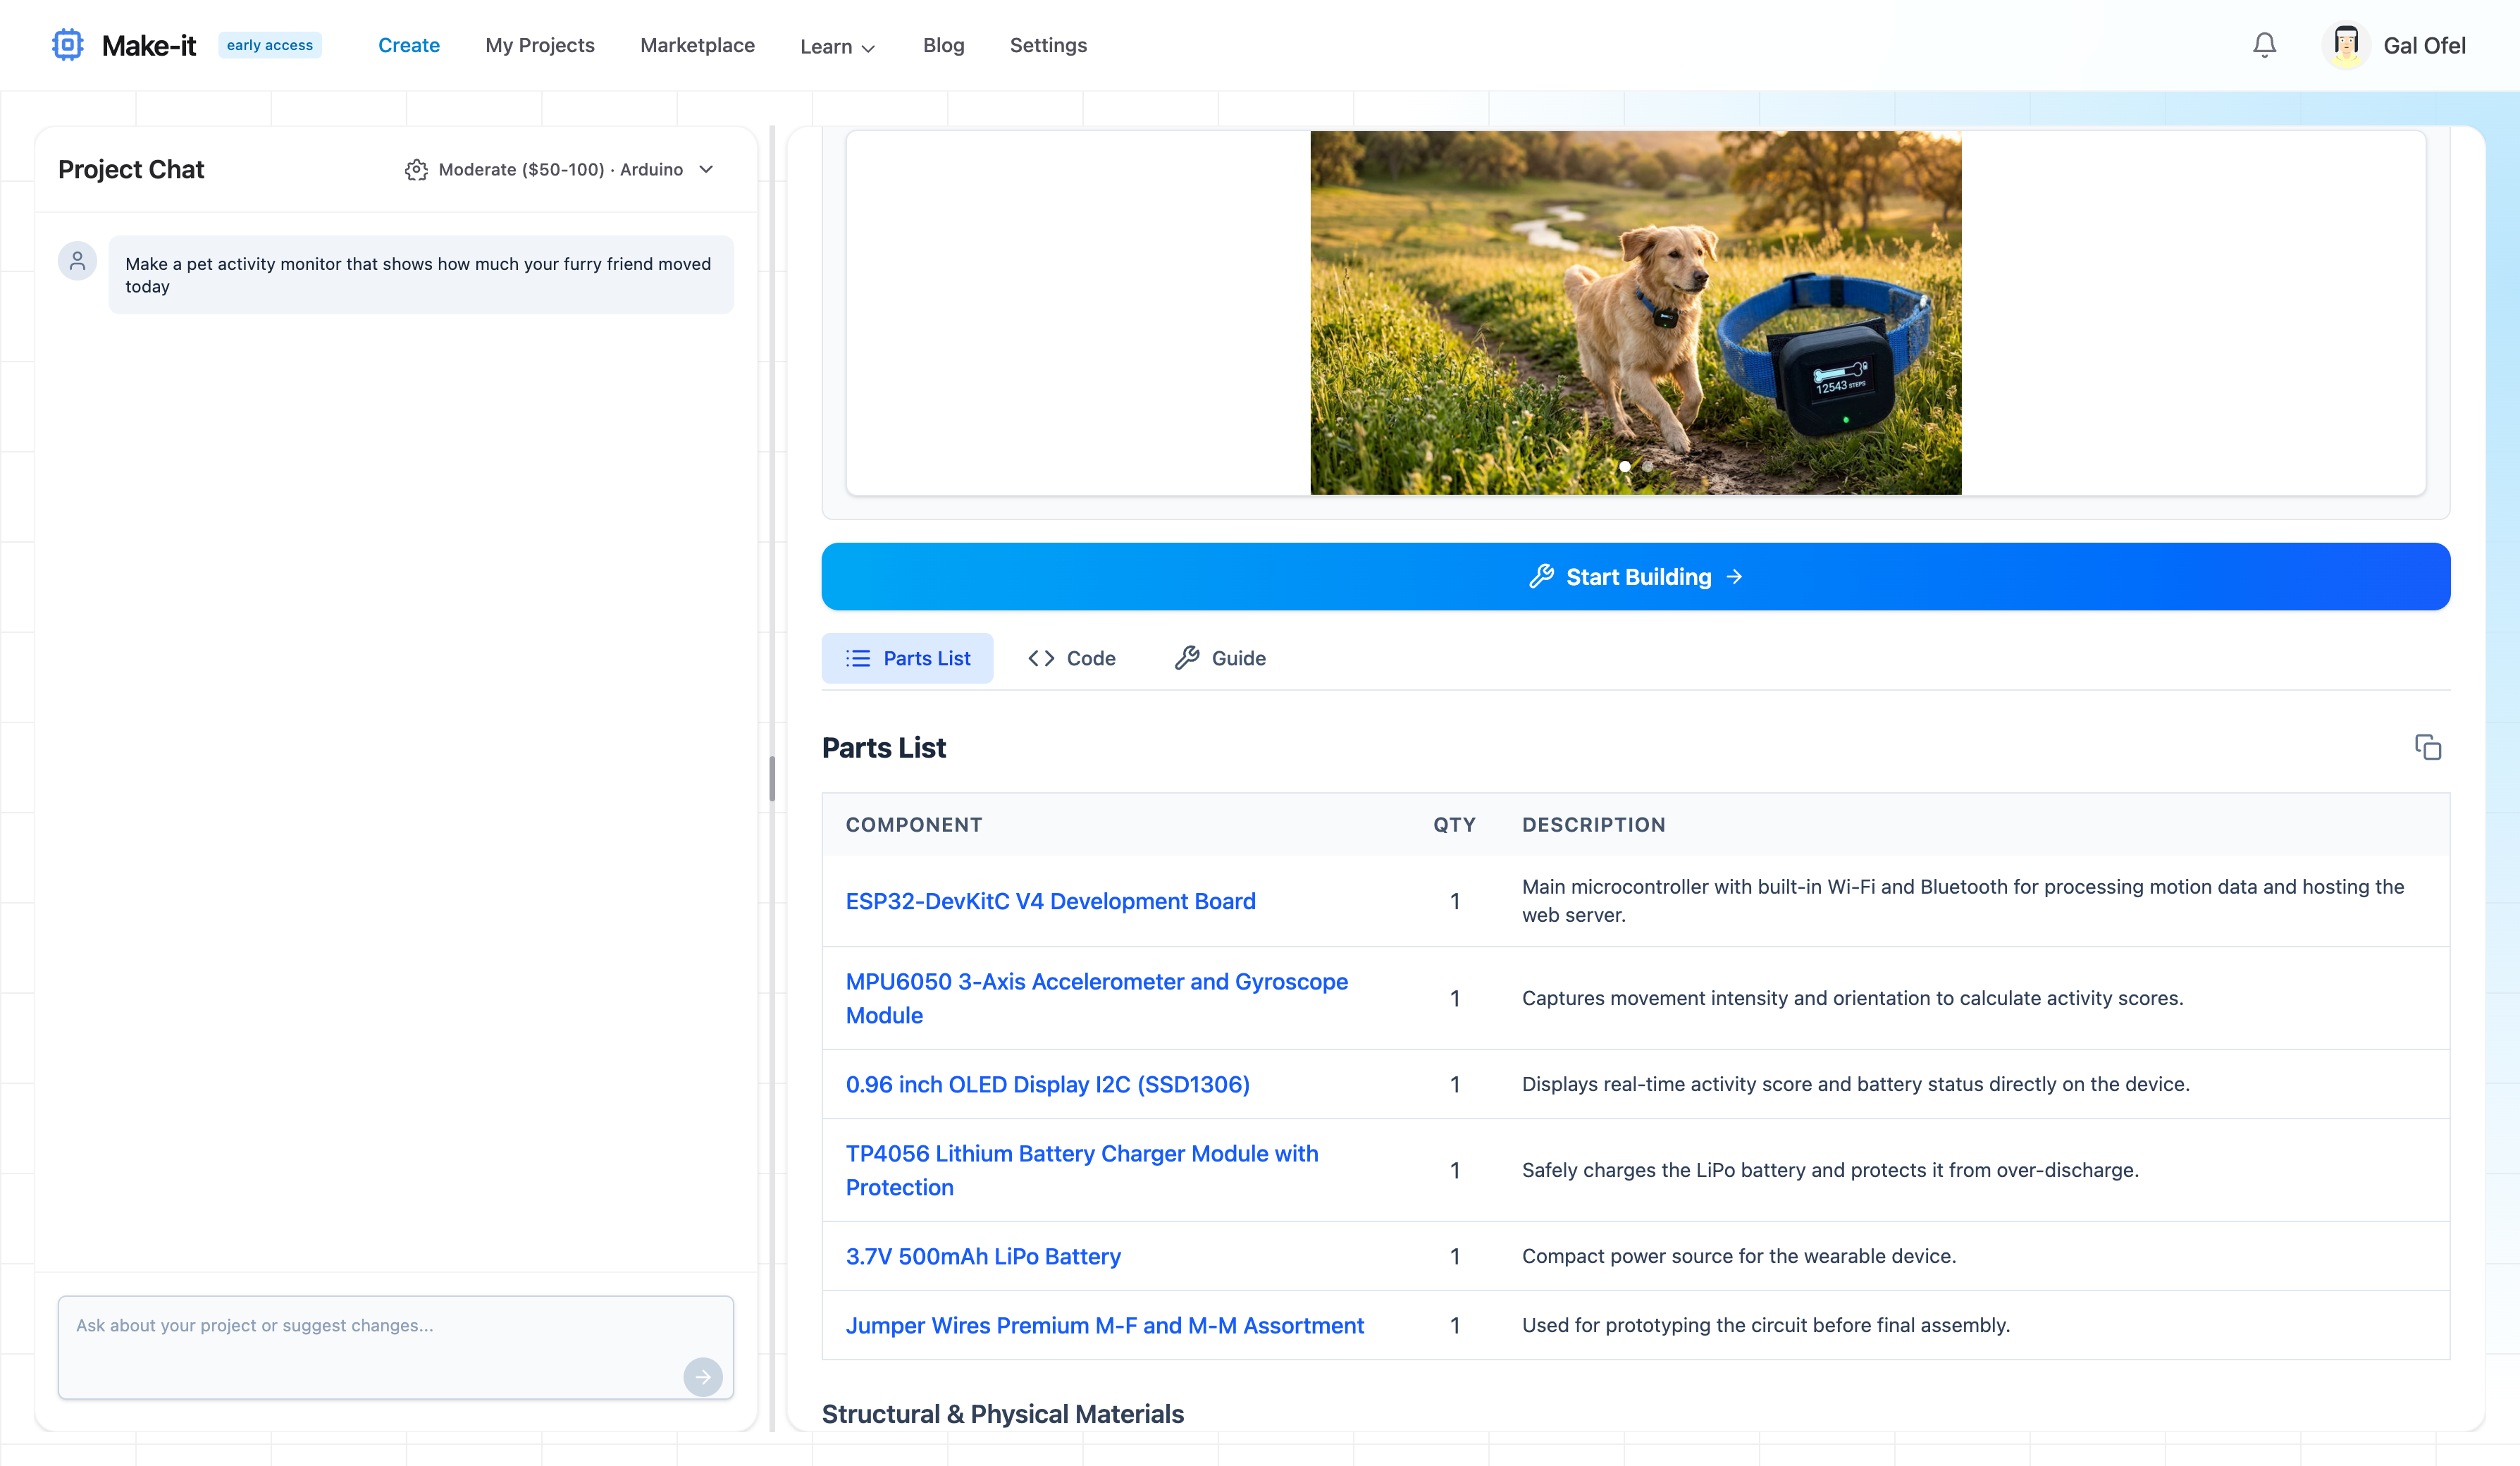
Task: Click the panel divider resize handle
Action: (x=772, y=778)
